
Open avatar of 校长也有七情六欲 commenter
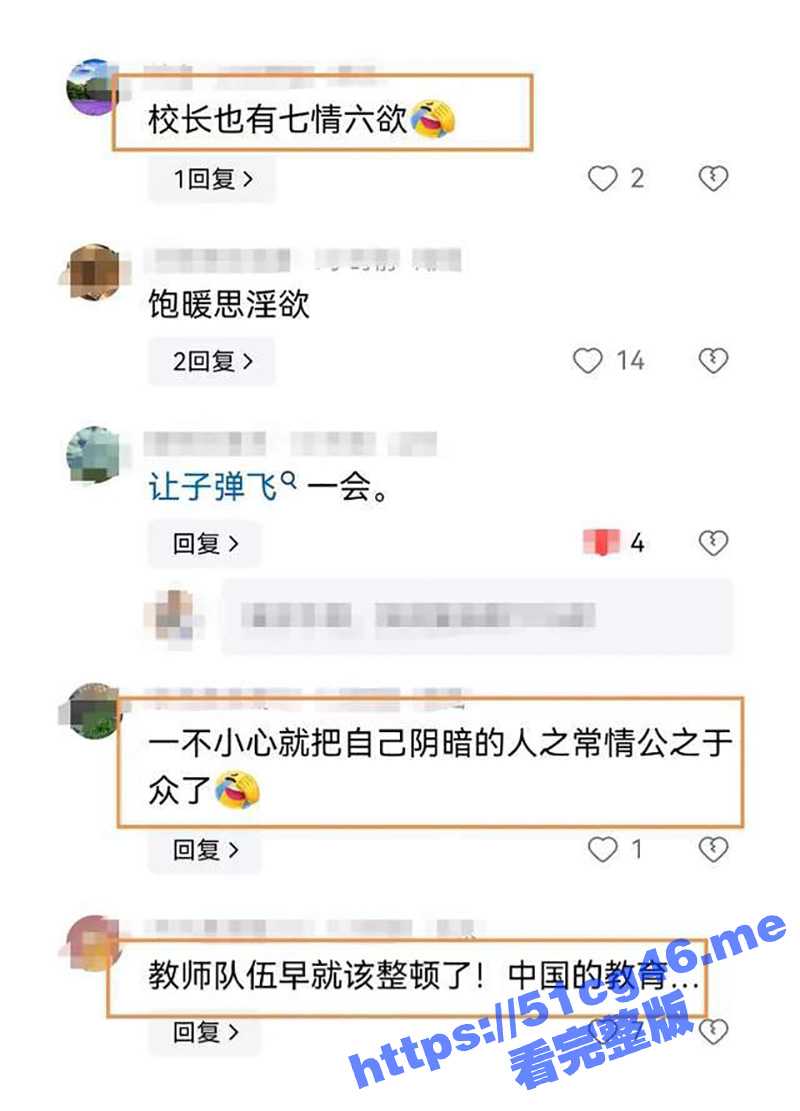tap(94, 88)
